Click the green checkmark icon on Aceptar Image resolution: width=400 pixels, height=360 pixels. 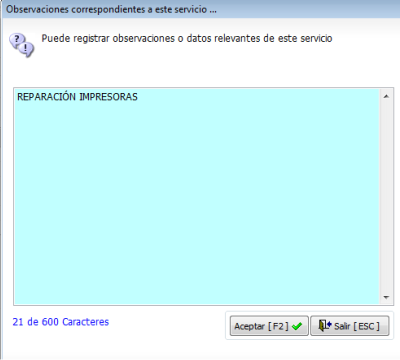[x=297, y=326]
